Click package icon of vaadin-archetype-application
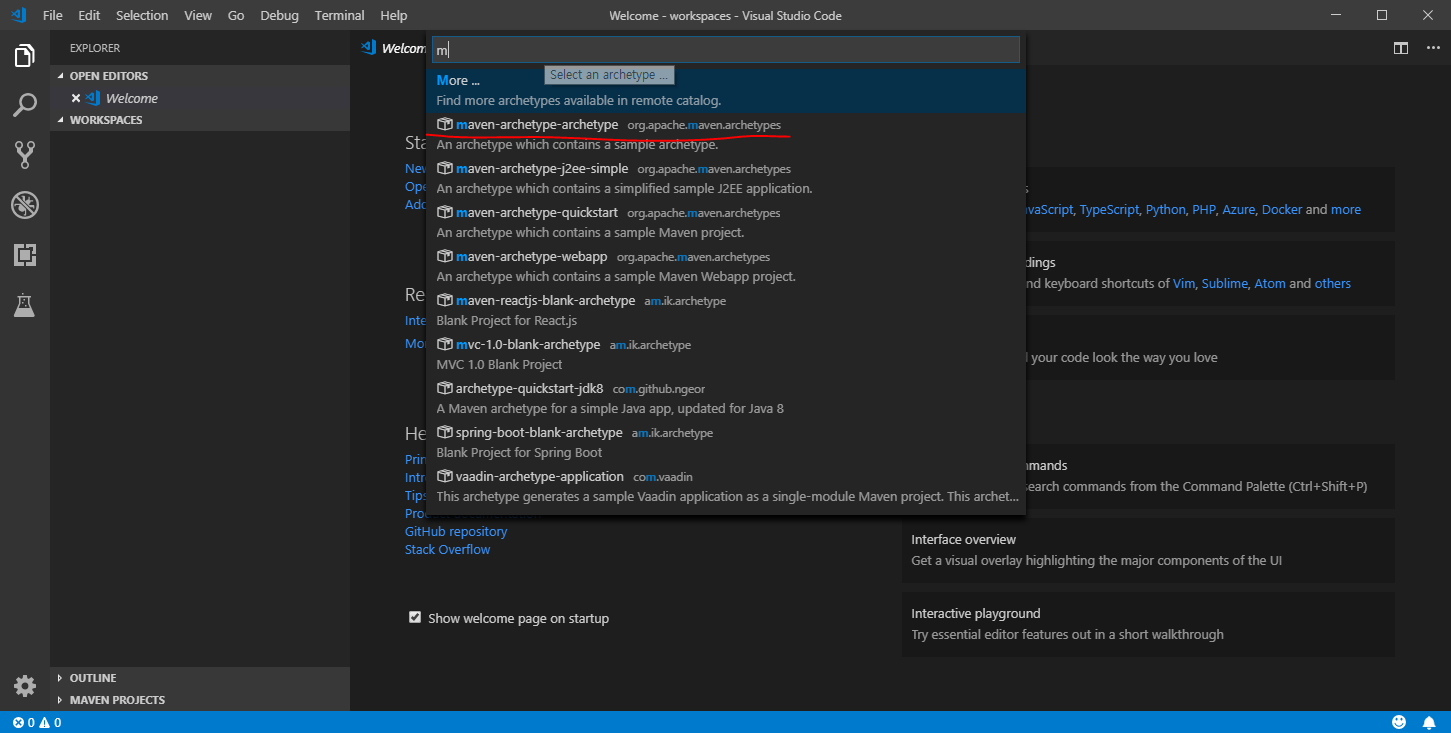1451x733 pixels. coord(444,476)
